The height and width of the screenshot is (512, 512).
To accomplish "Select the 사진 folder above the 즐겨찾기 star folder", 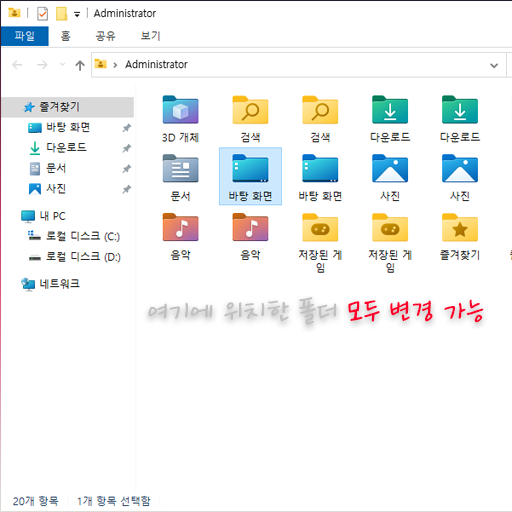I will (460, 178).
